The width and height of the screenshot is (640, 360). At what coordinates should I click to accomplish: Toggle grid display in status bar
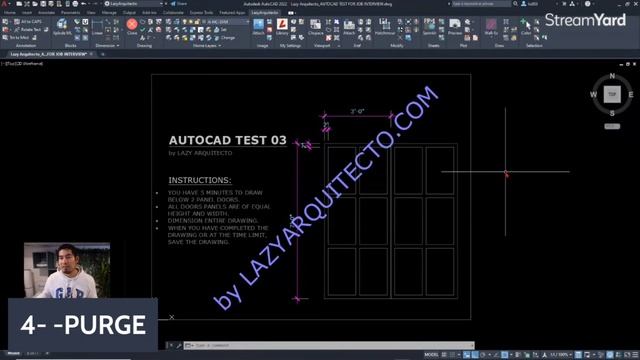click(x=444, y=355)
